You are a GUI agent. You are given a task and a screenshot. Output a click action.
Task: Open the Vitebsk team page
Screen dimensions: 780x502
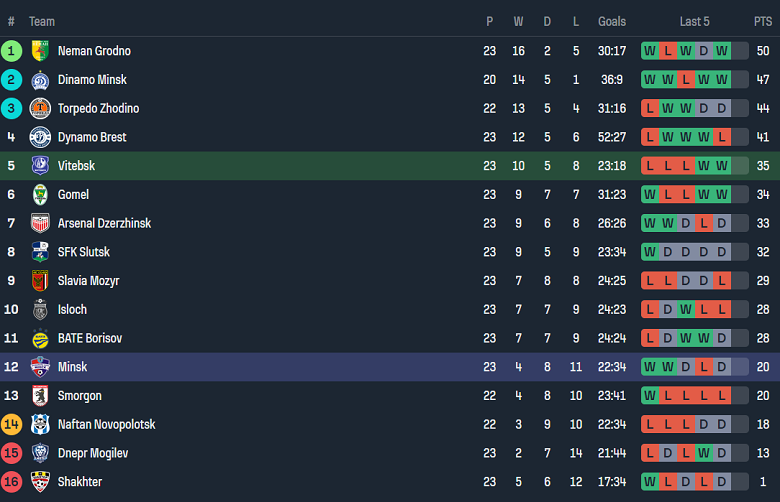(77, 166)
